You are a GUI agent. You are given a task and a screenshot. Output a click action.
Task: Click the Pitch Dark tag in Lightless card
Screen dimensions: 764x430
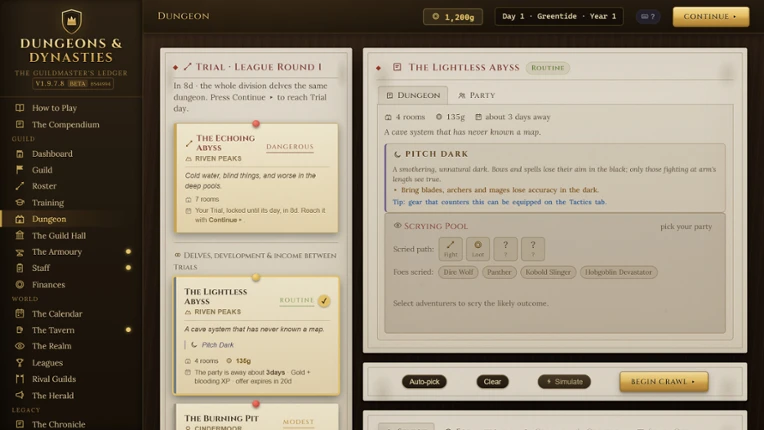point(212,345)
